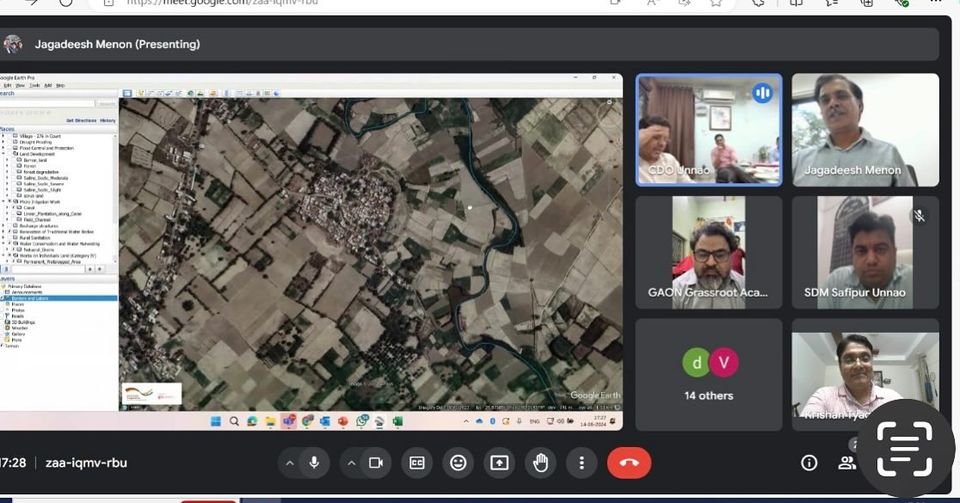The width and height of the screenshot is (960, 503).
Task: Toggle the Terrain layer checkbox
Action: click(2, 346)
